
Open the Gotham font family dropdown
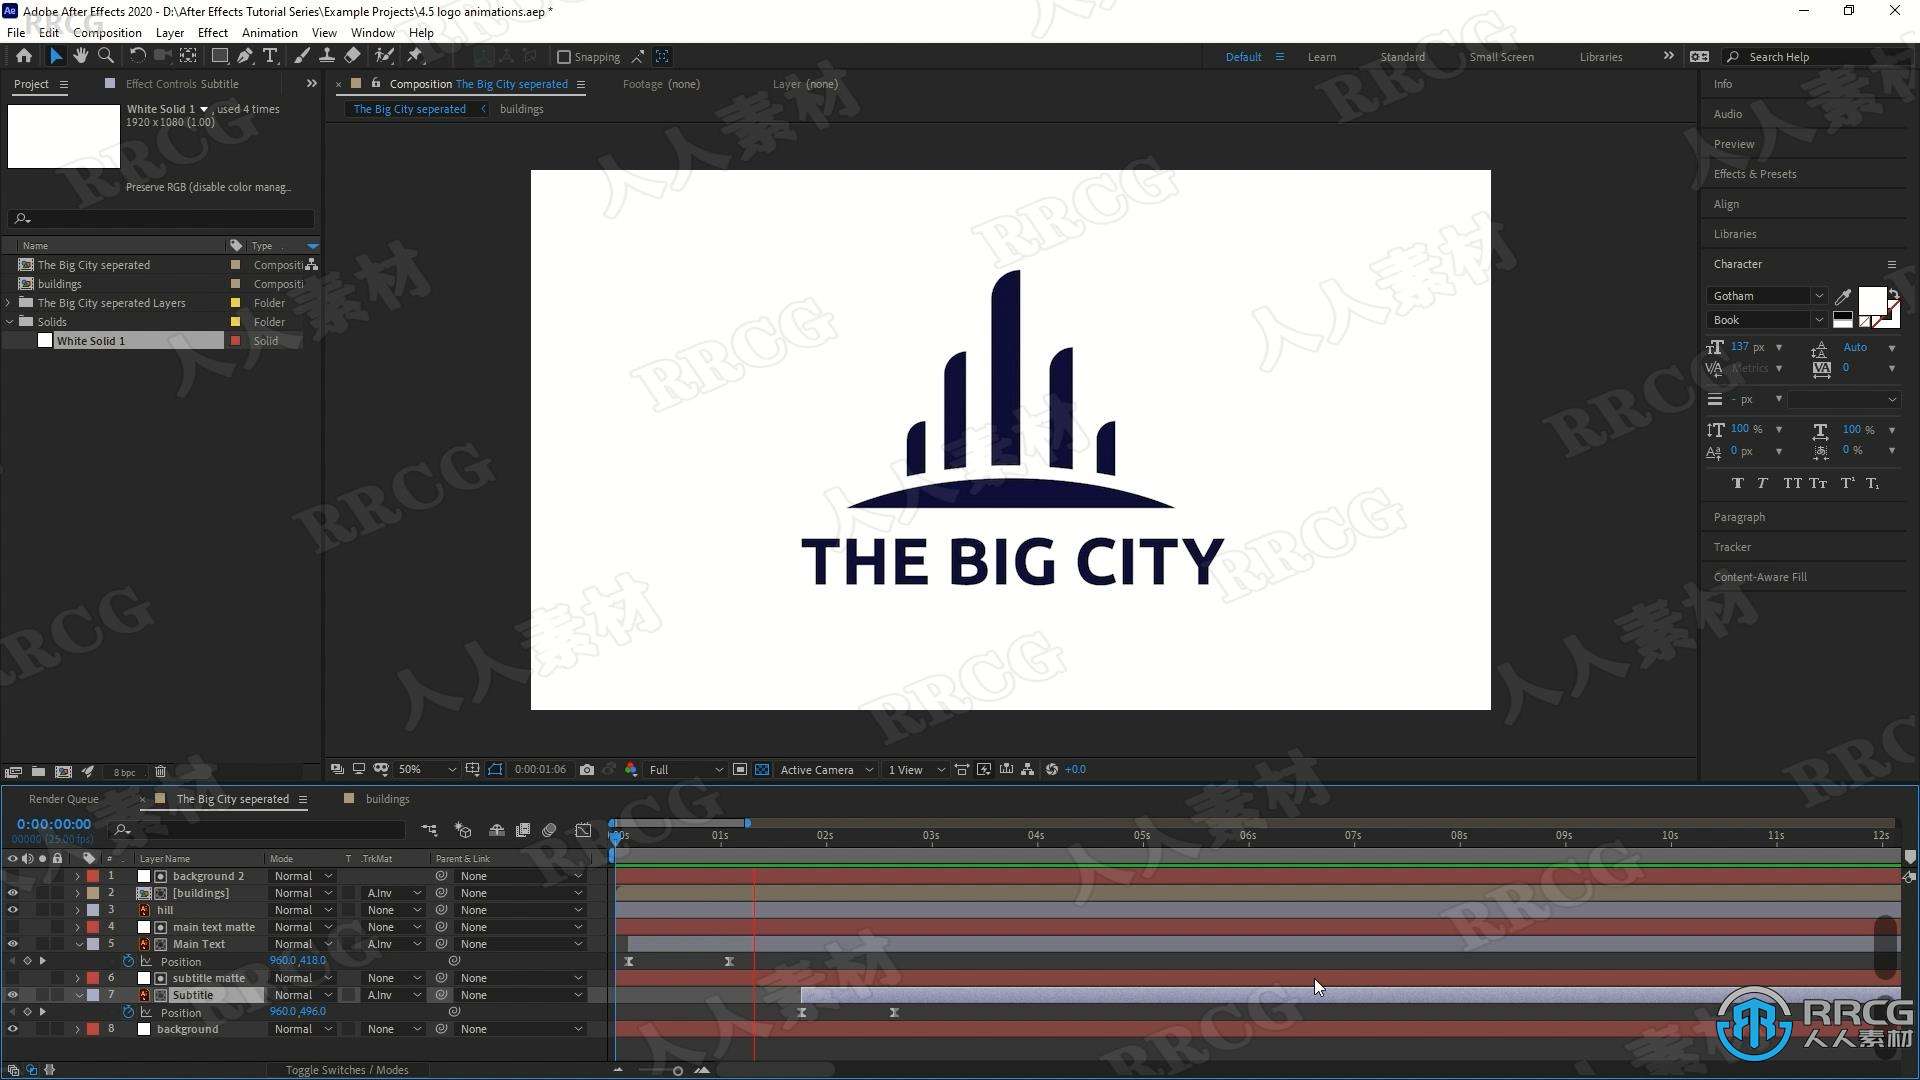1766,296
